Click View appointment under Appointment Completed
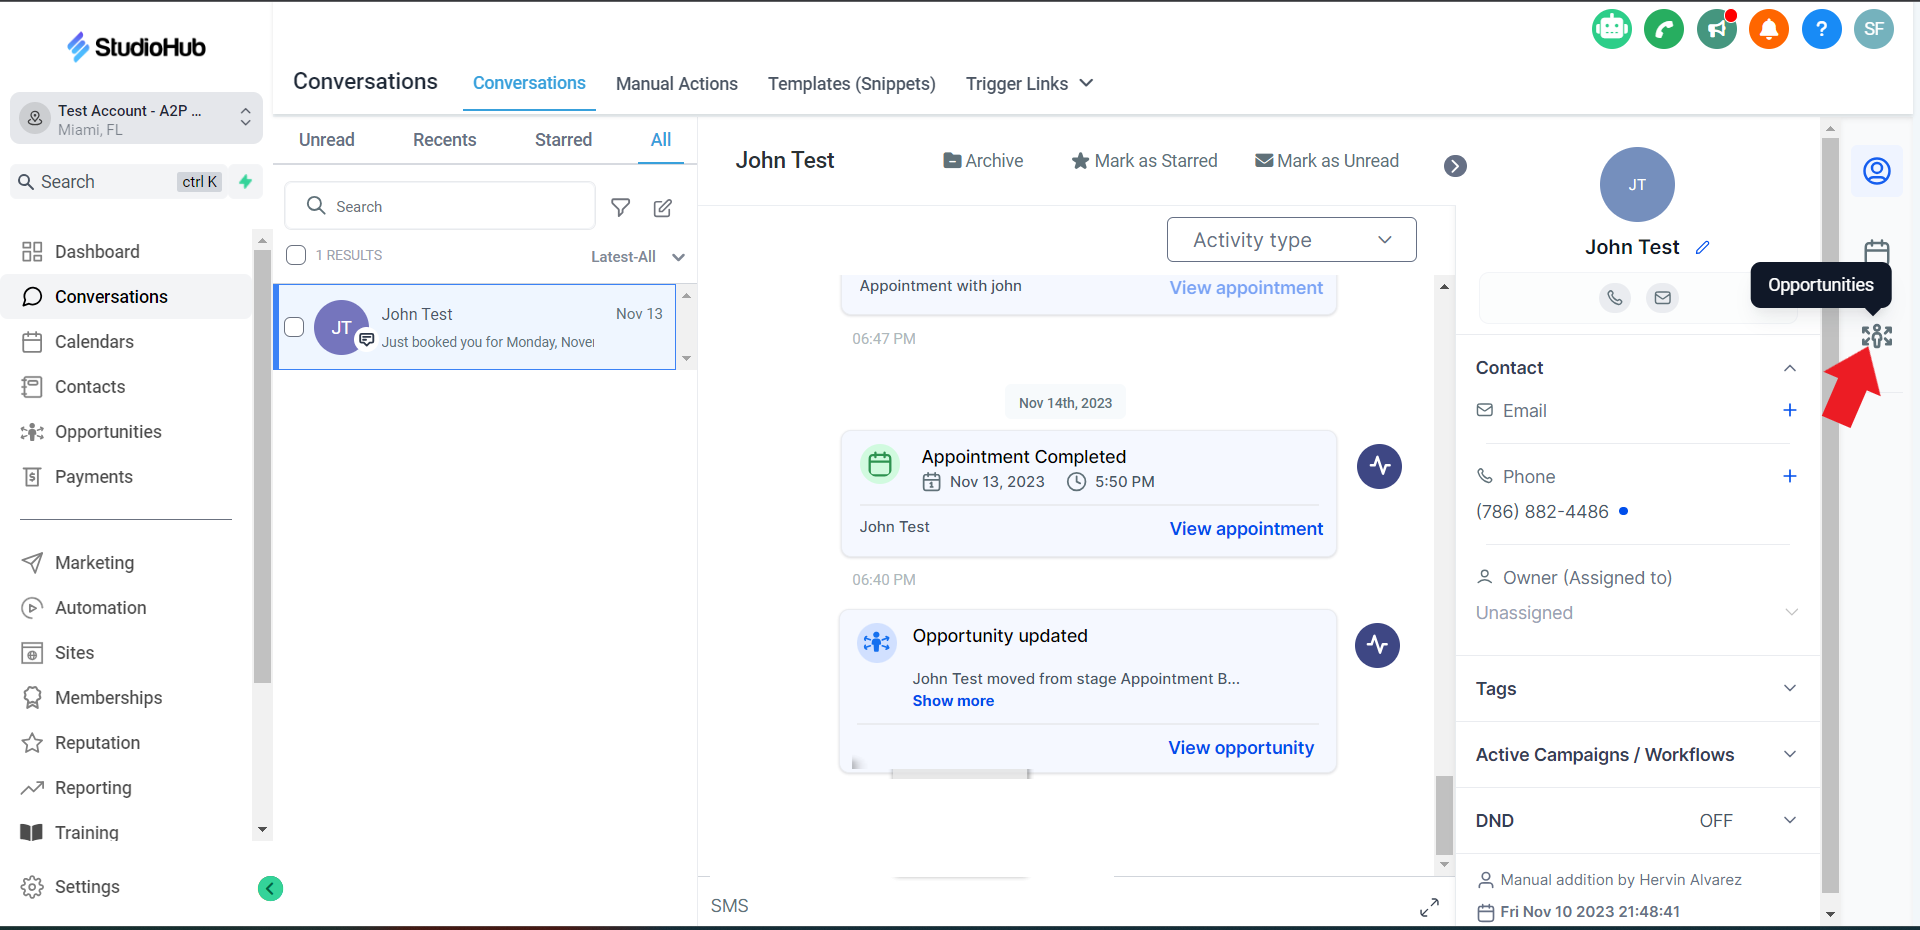The width and height of the screenshot is (1920, 930). click(1246, 529)
